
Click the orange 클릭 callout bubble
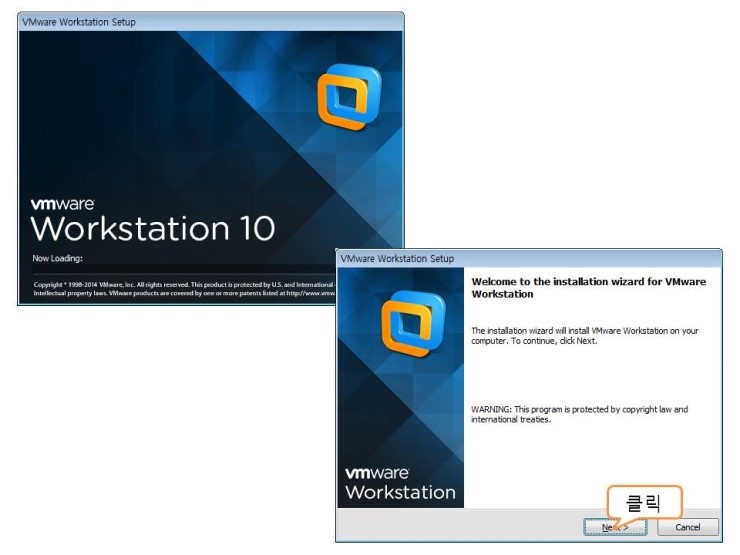point(643,501)
